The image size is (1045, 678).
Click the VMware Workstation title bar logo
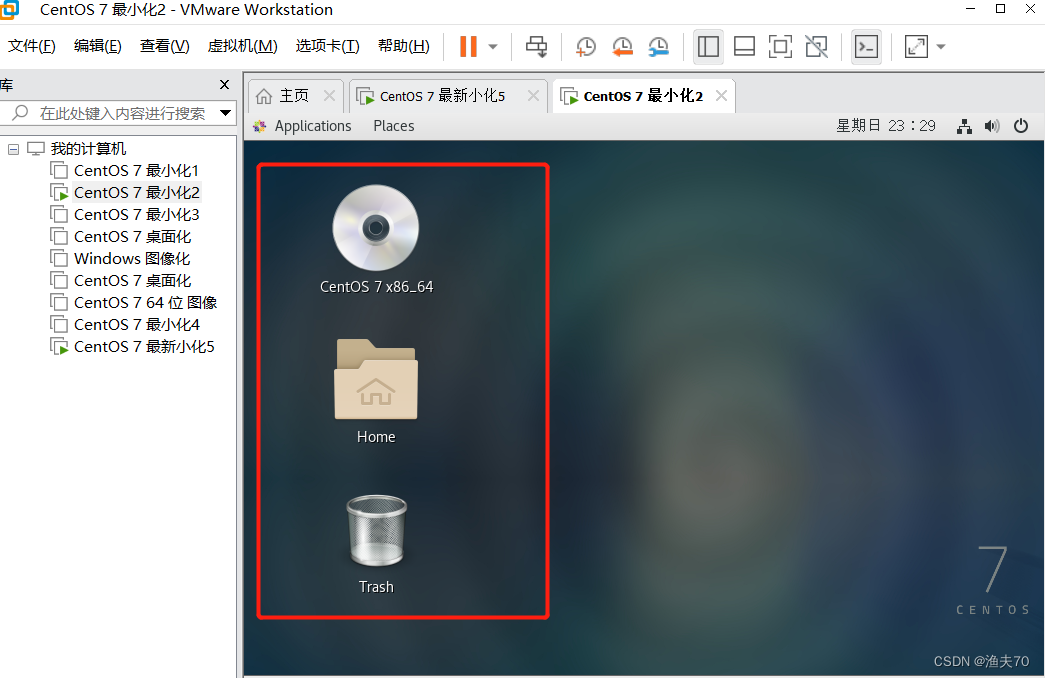[9, 9]
